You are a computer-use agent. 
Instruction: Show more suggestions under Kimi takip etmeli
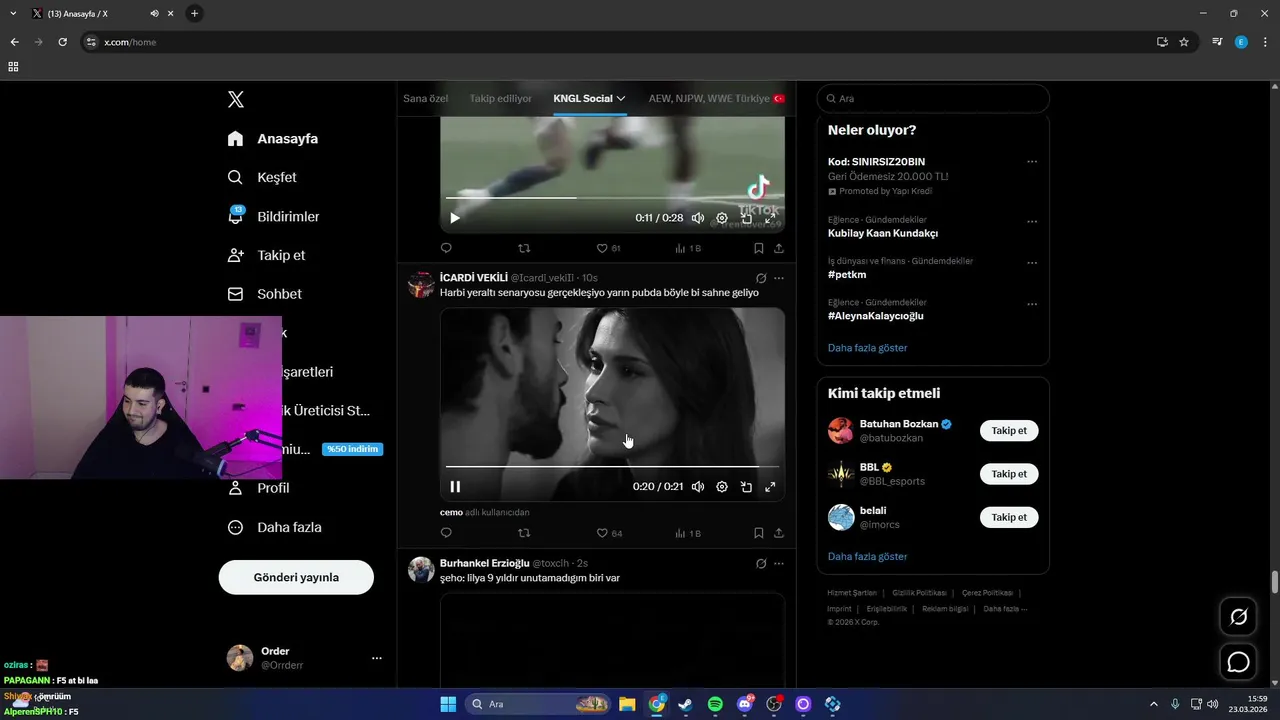pyautogui.click(x=868, y=556)
